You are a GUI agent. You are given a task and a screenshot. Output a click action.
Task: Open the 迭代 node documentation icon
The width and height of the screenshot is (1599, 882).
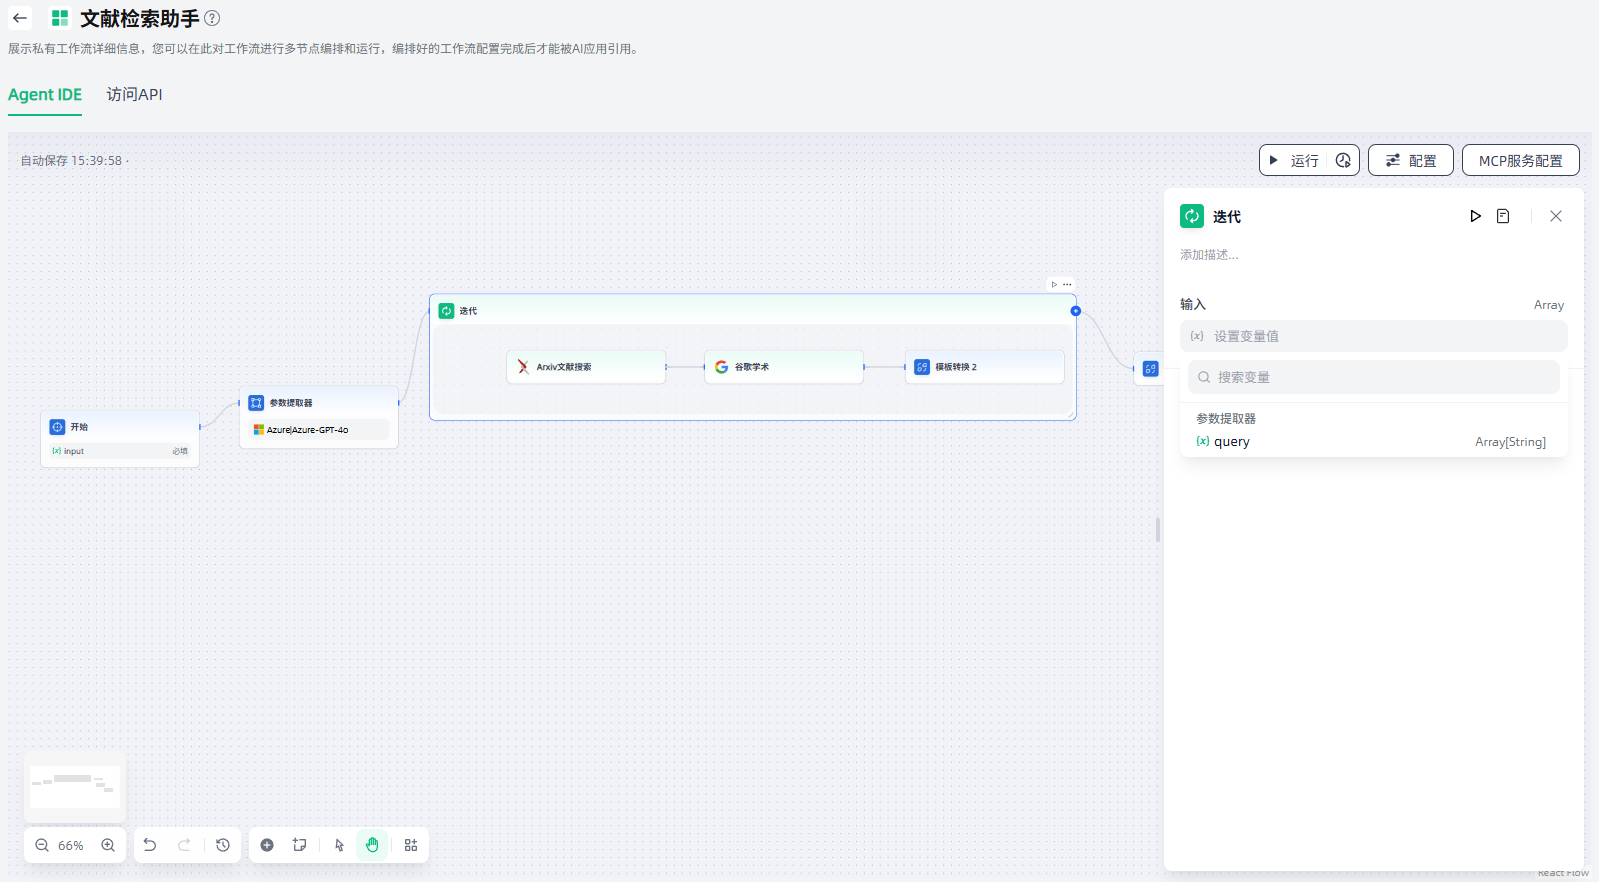[1503, 216]
